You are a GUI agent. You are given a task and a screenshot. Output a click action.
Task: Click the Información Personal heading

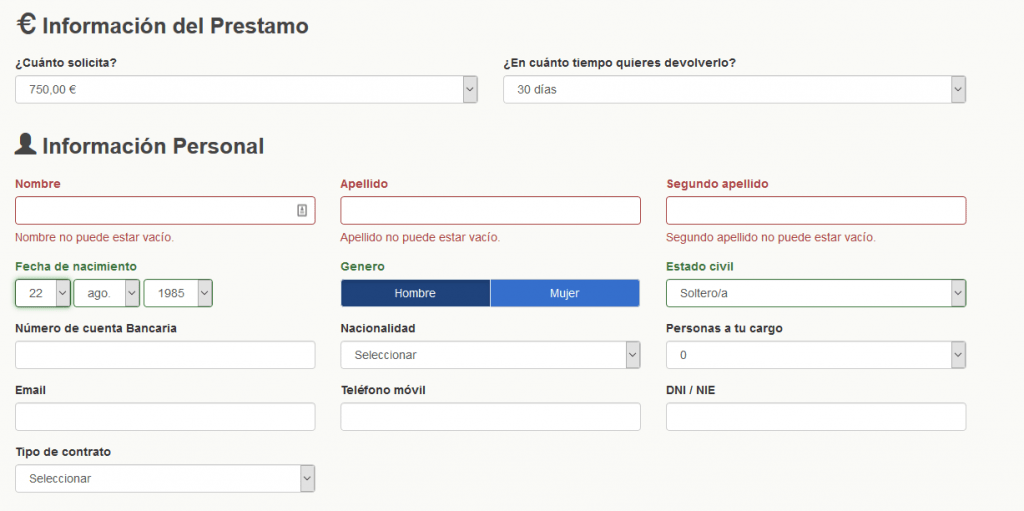(x=153, y=146)
